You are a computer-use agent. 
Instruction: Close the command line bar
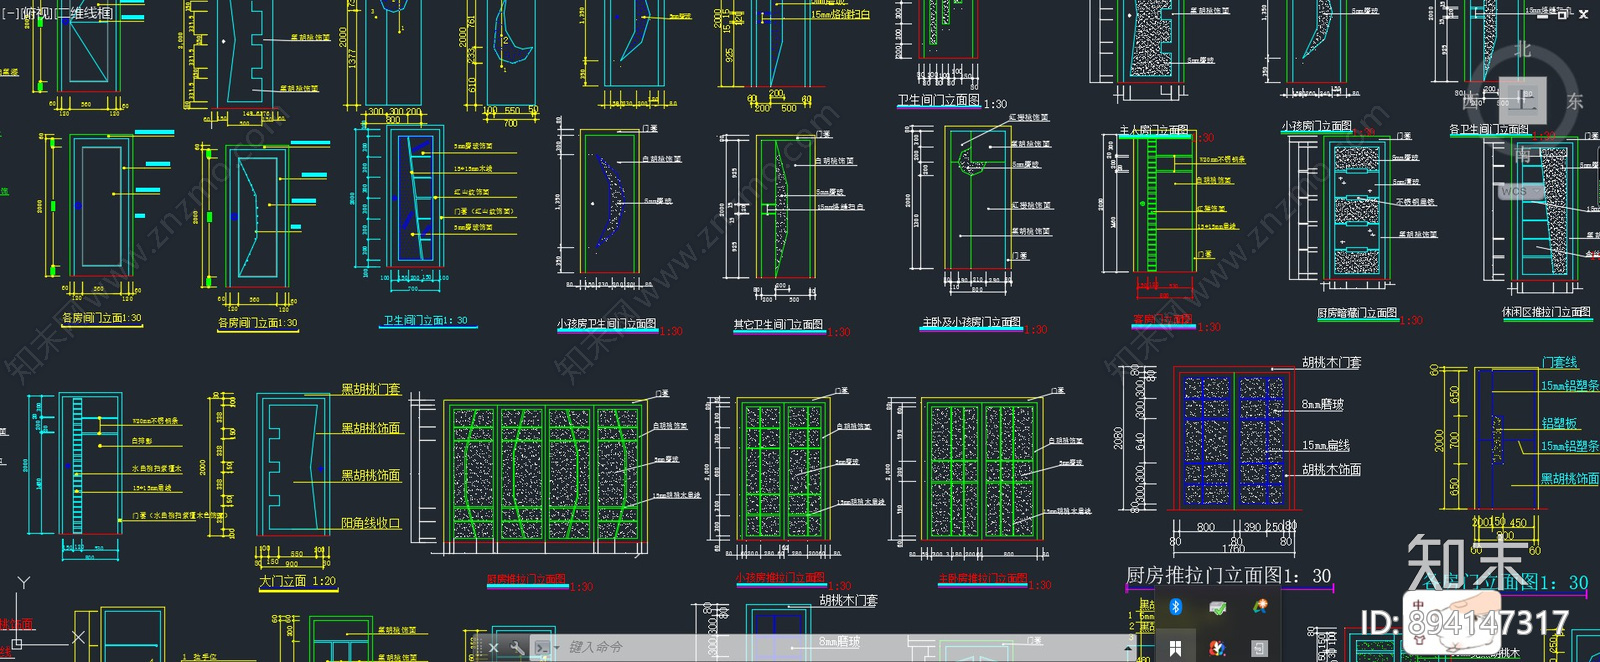coord(494,648)
